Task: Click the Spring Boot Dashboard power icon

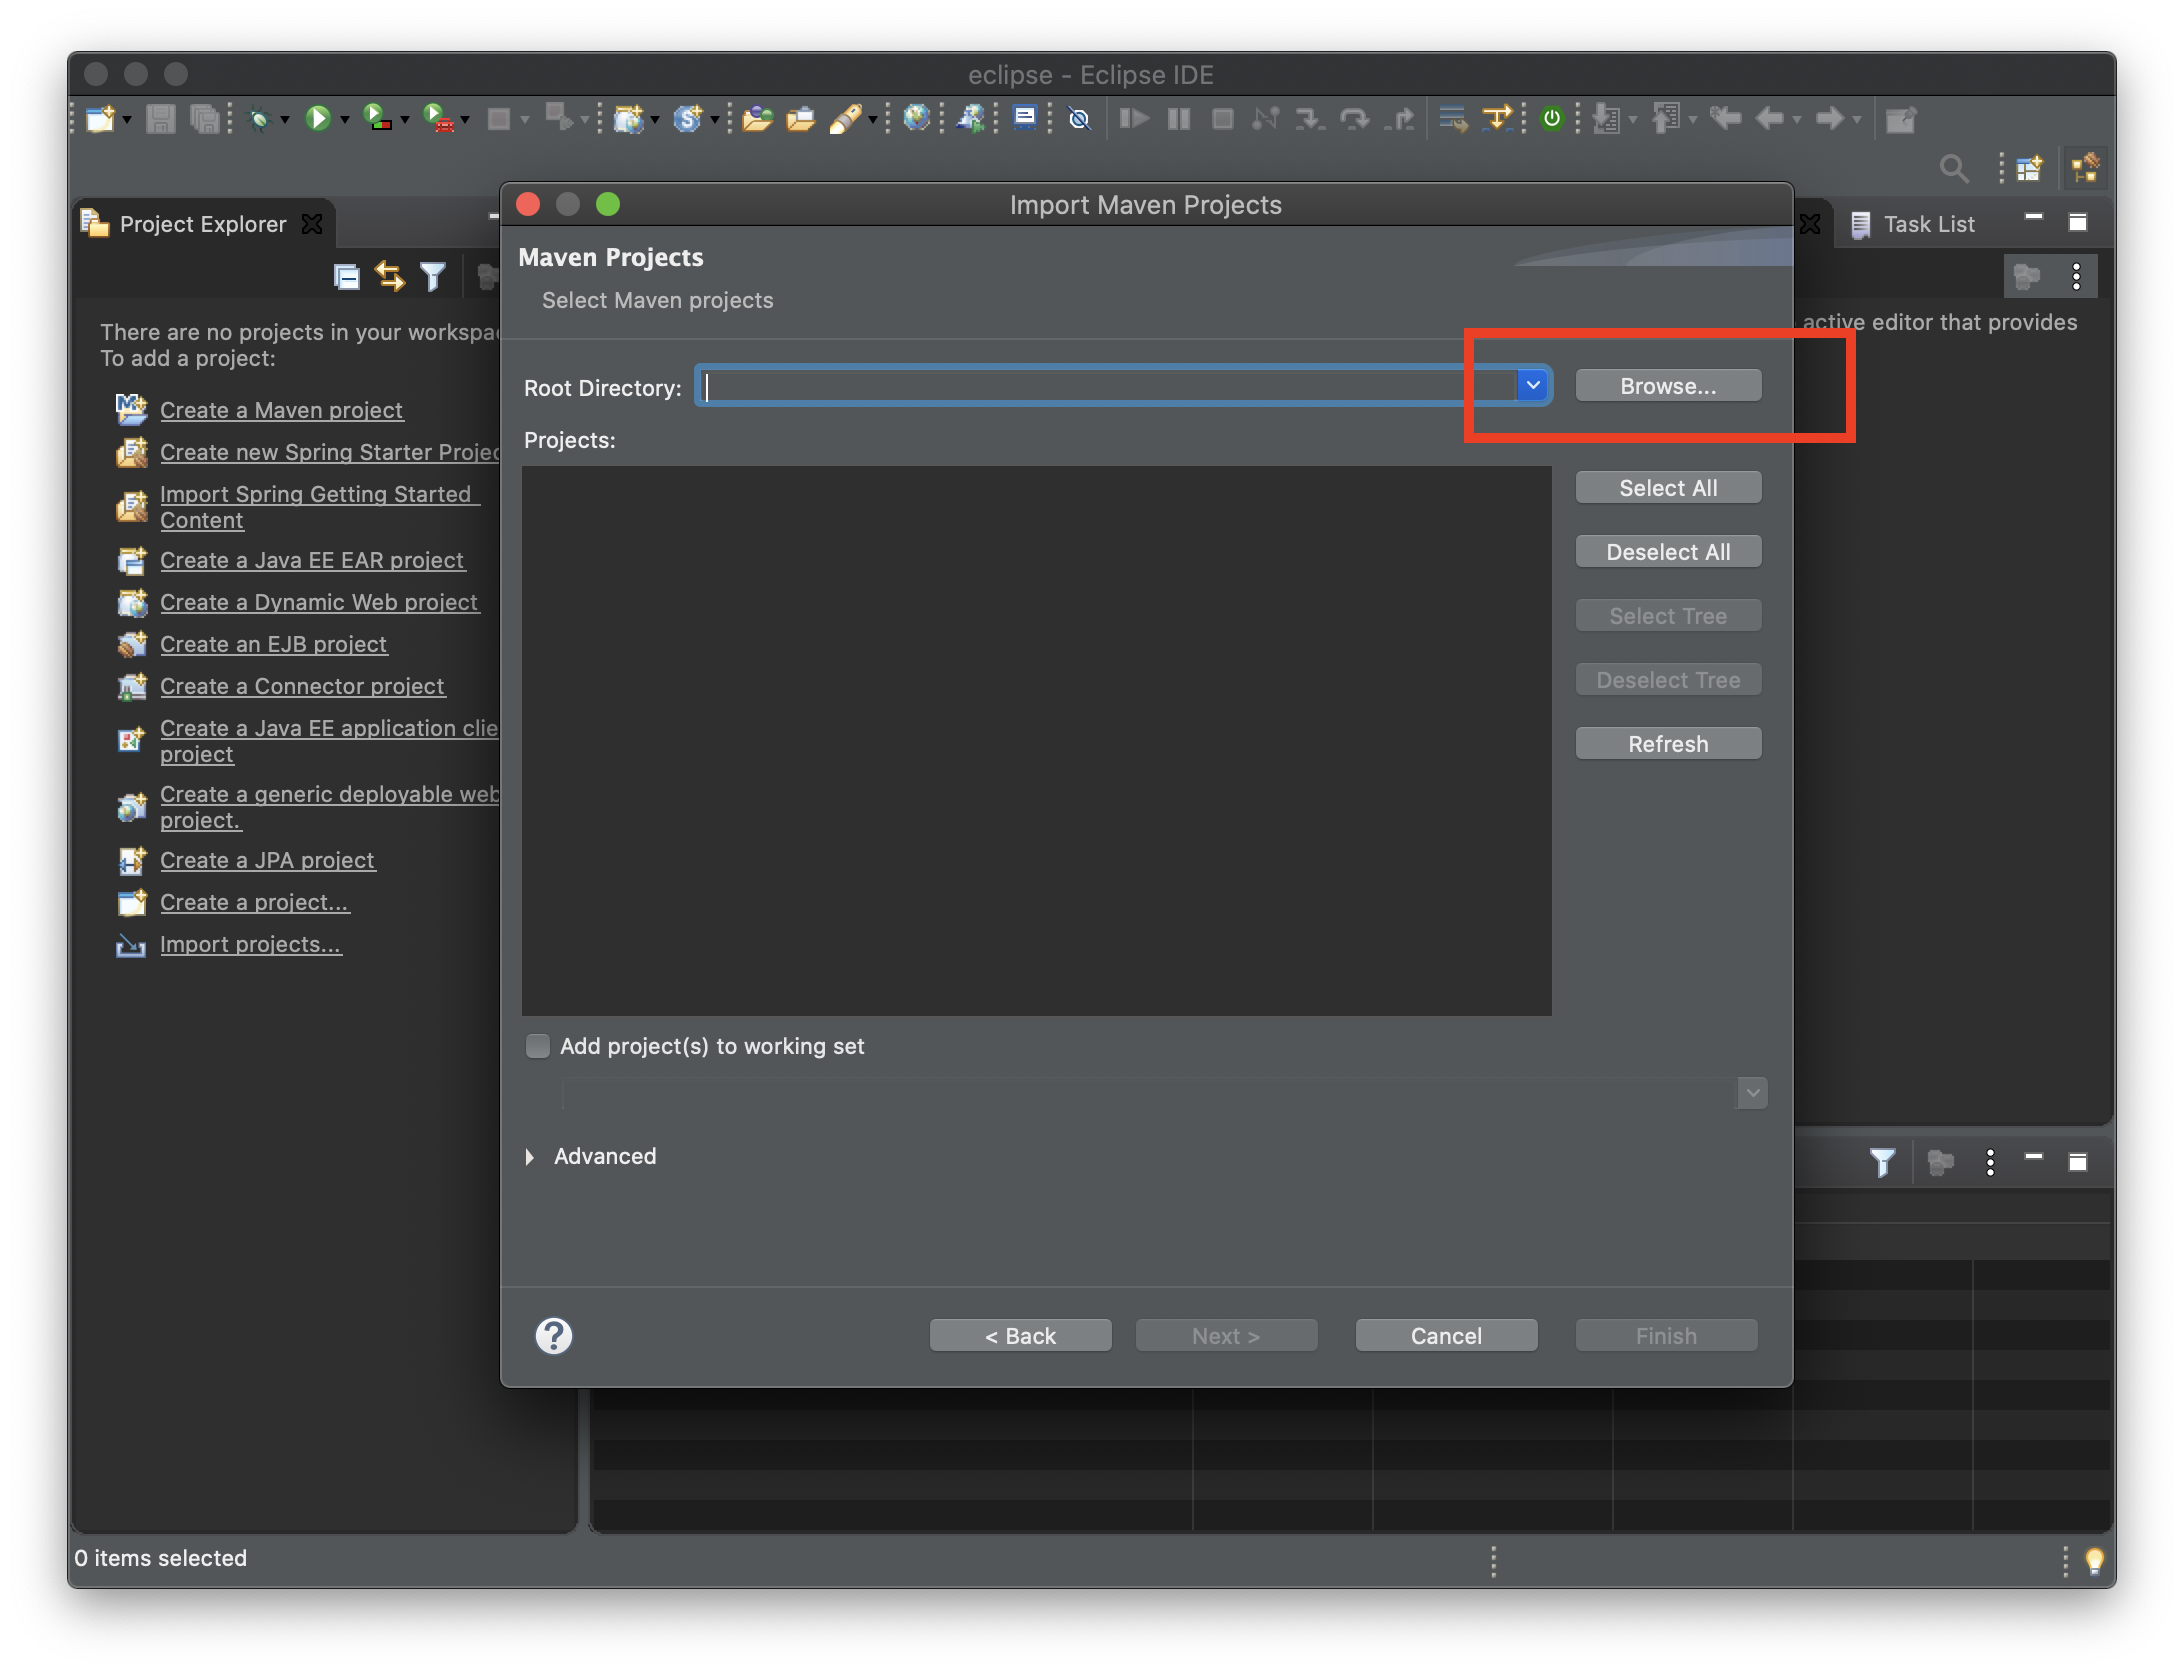Action: (1552, 119)
